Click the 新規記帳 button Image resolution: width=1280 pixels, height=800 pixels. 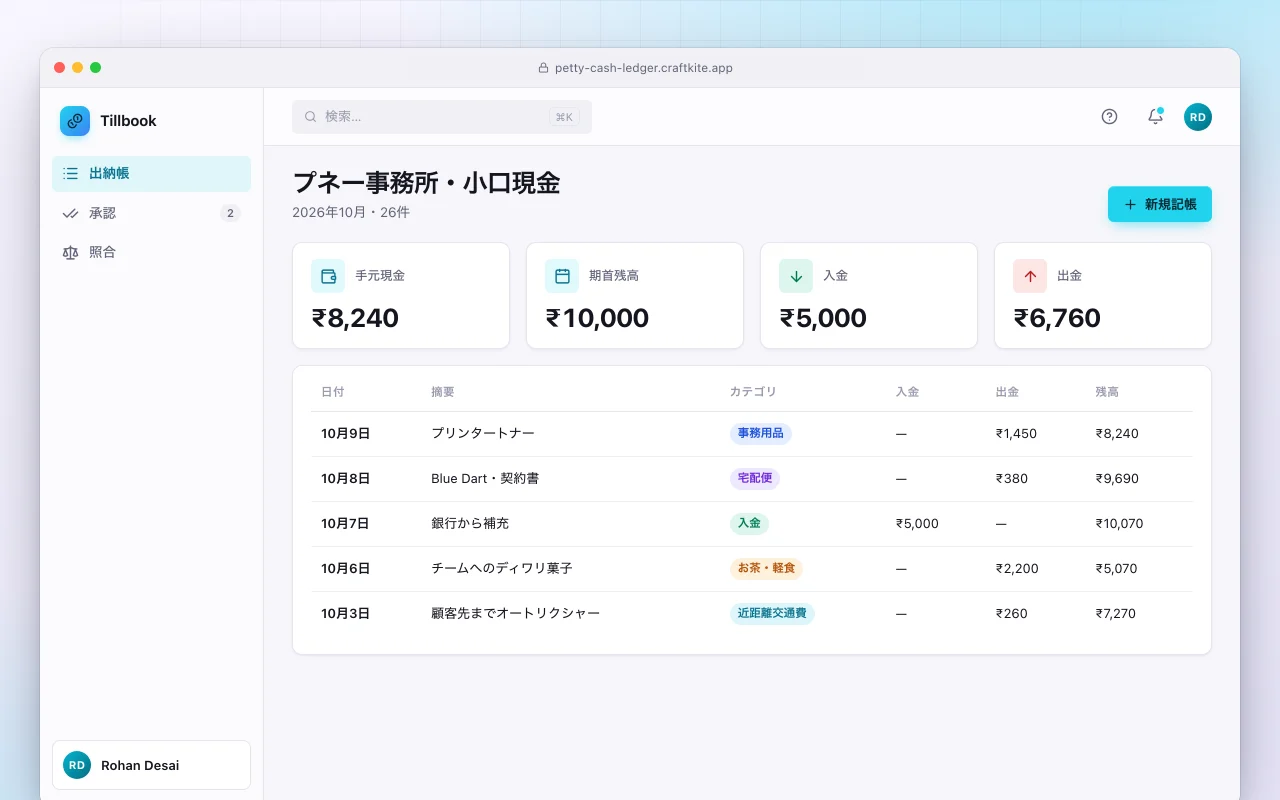(1160, 204)
